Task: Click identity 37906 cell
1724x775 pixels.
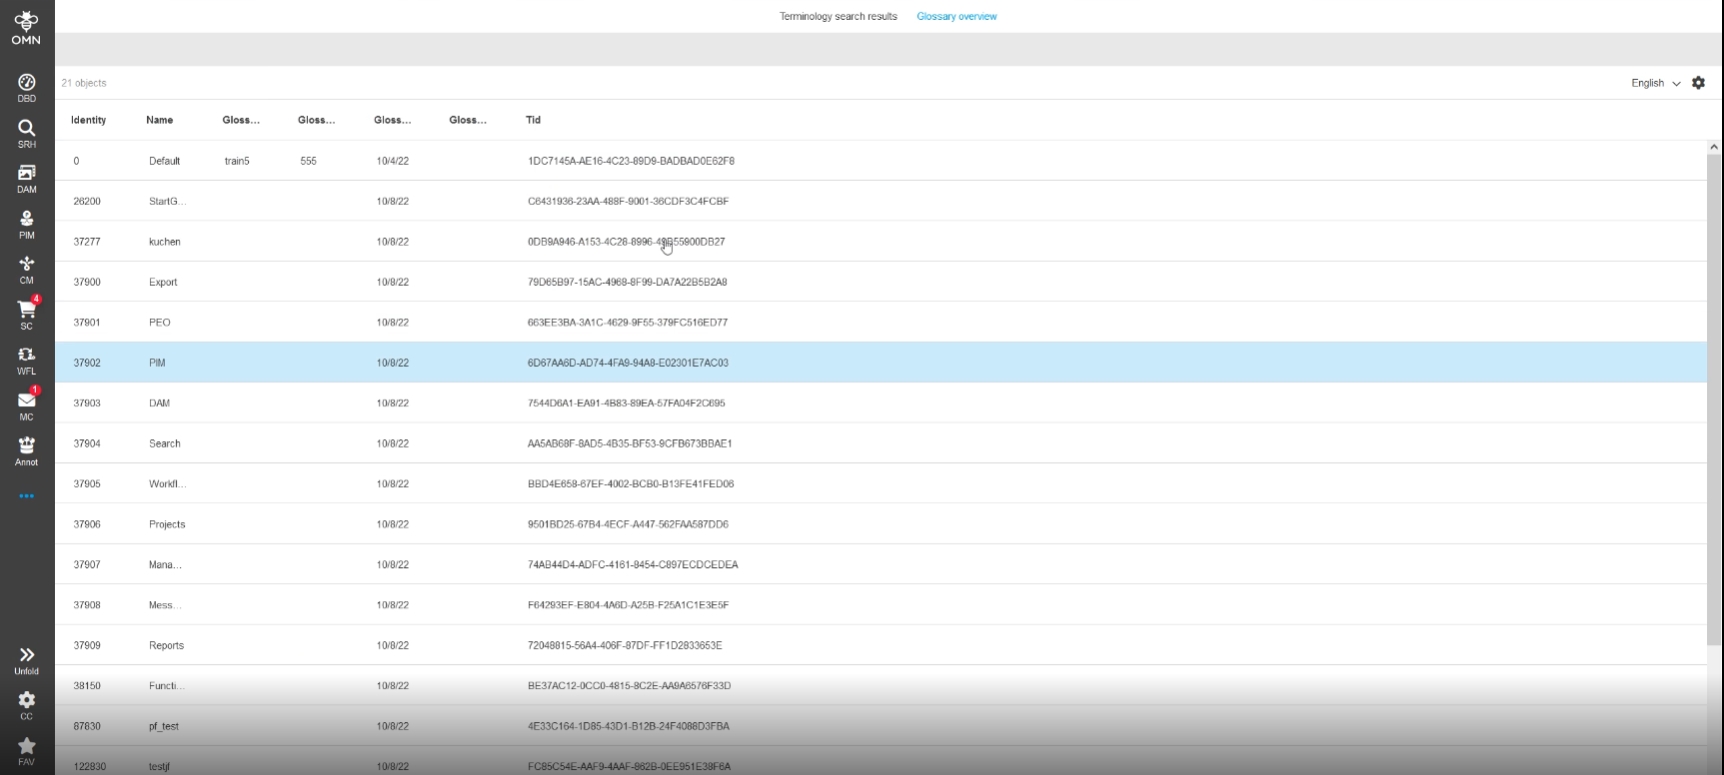Action: pyautogui.click(x=87, y=524)
